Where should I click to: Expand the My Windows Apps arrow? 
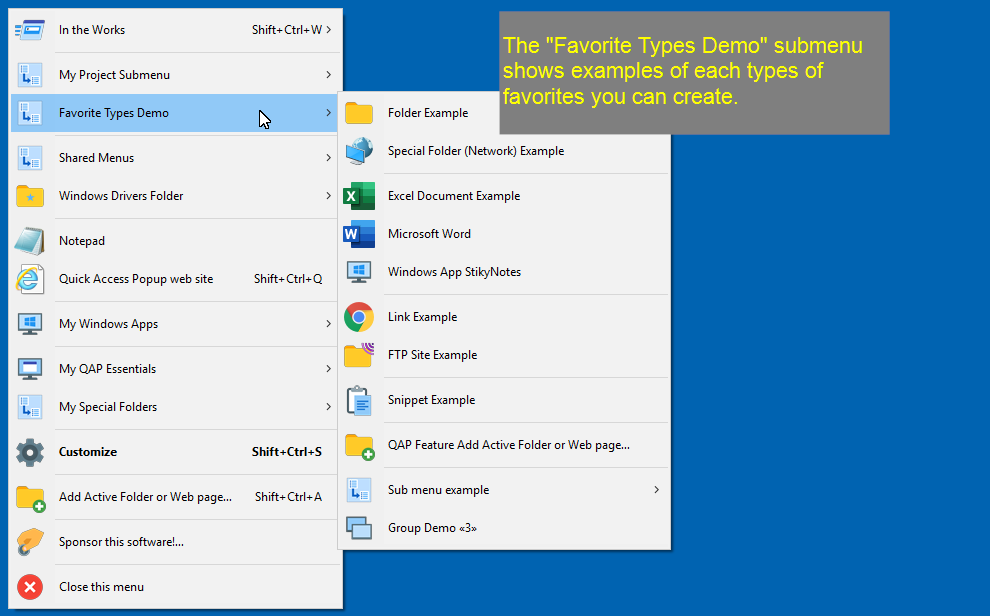pyautogui.click(x=328, y=324)
